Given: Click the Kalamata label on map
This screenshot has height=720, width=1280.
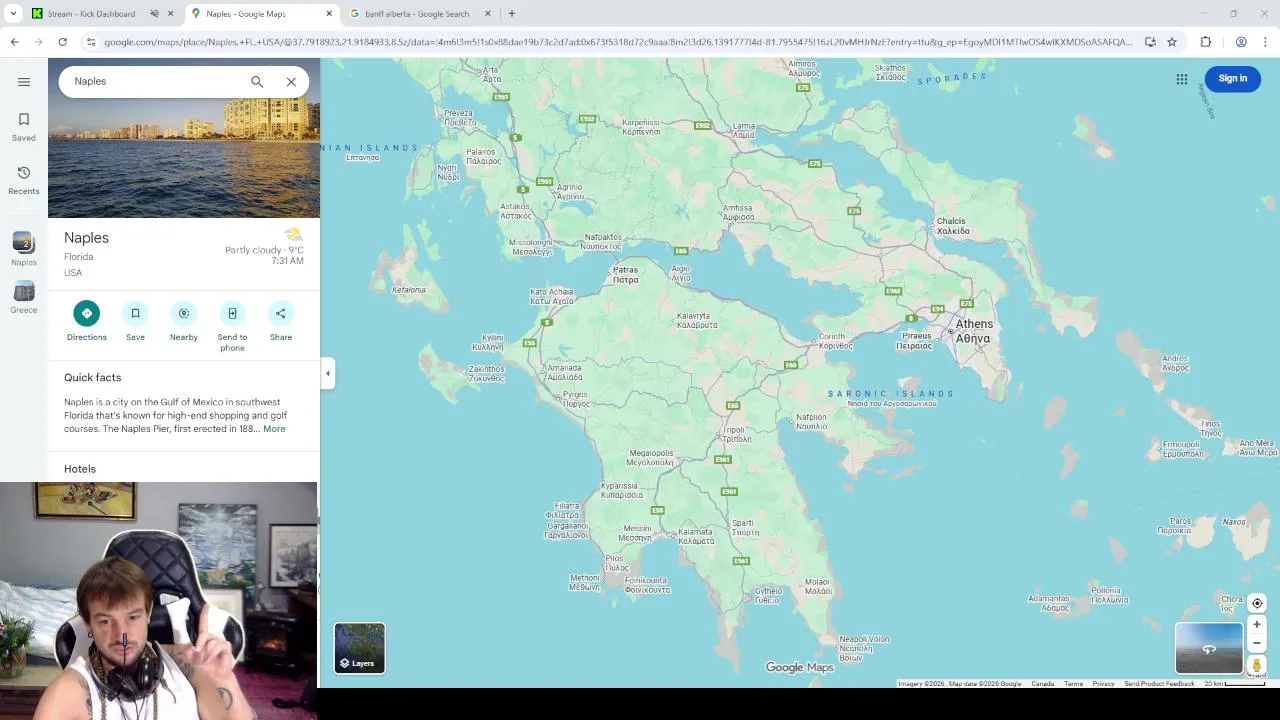Looking at the screenshot, I should pyautogui.click(x=695, y=536).
